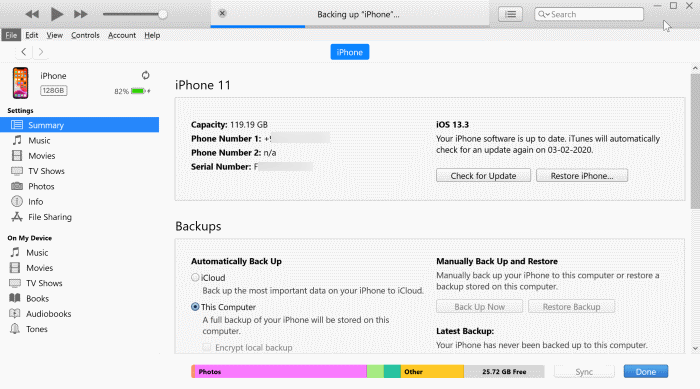Click the backup progress bar
This screenshot has height=389, width=700.
point(350,26)
